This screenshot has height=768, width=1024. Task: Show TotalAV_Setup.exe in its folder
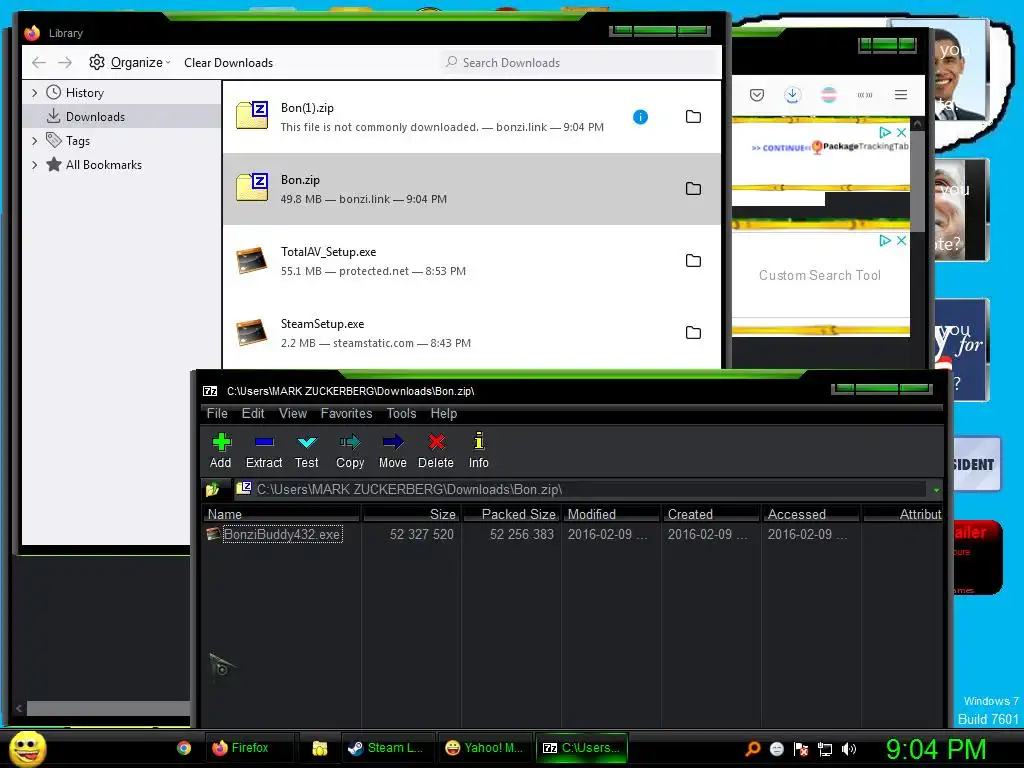pyautogui.click(x=693, y=261)
